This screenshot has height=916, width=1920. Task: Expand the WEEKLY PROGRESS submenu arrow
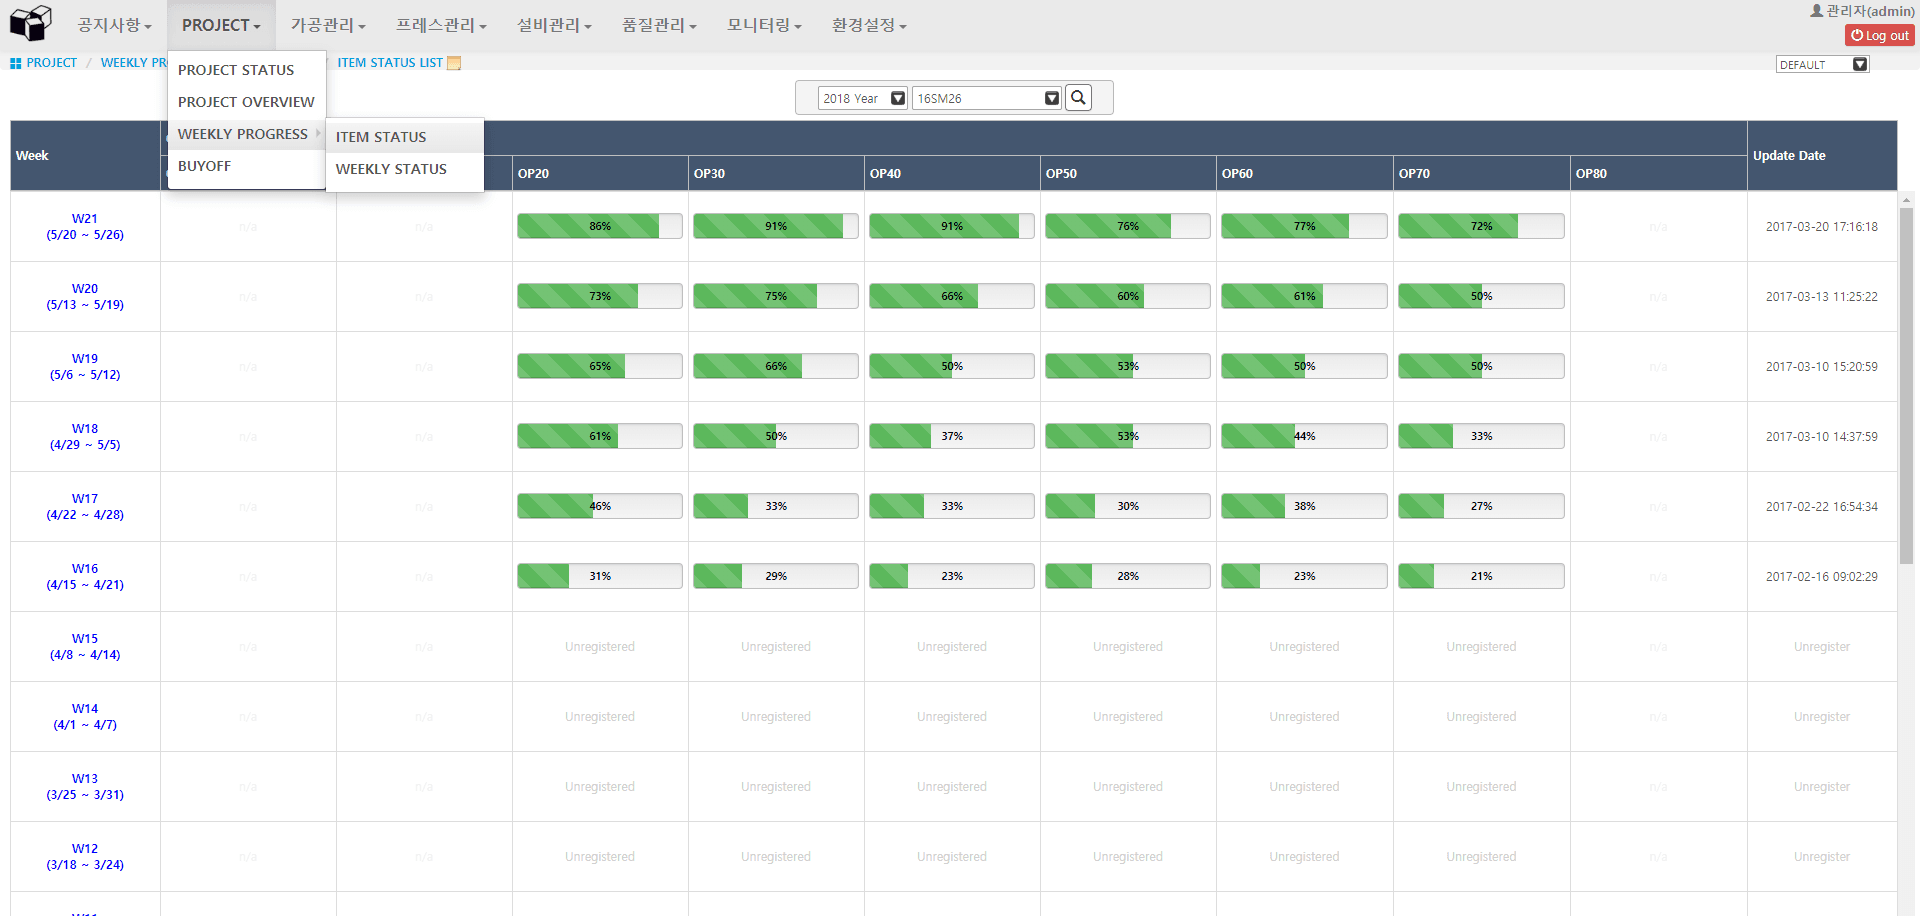(x=318, y=133)
